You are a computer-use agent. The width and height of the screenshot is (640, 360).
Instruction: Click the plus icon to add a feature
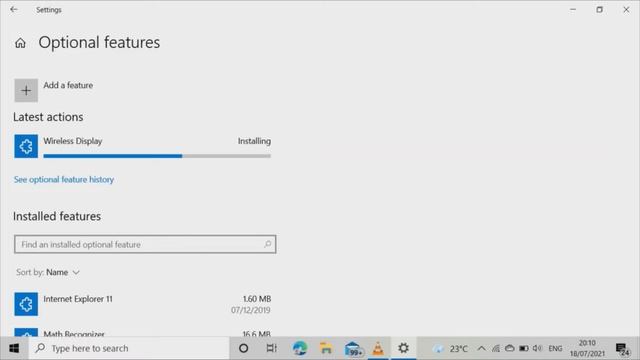[26, 90]
